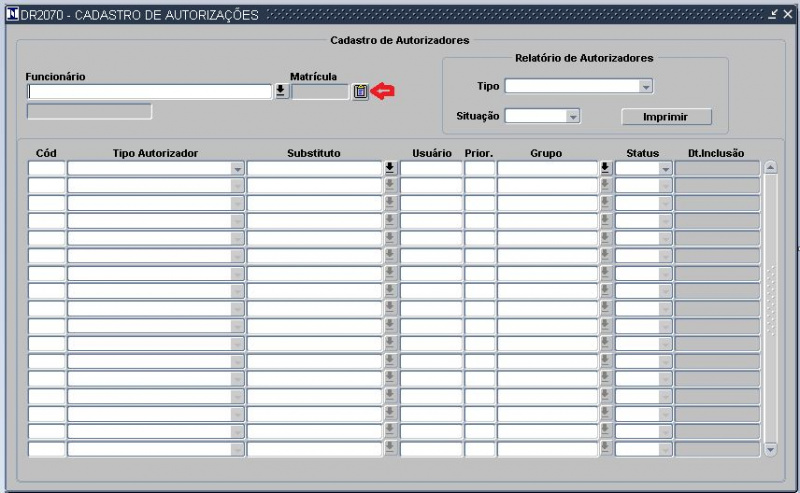Screen dimensions: 800x493
Task: Click the disabled field below Funcionário
Action: click(89, 111)
